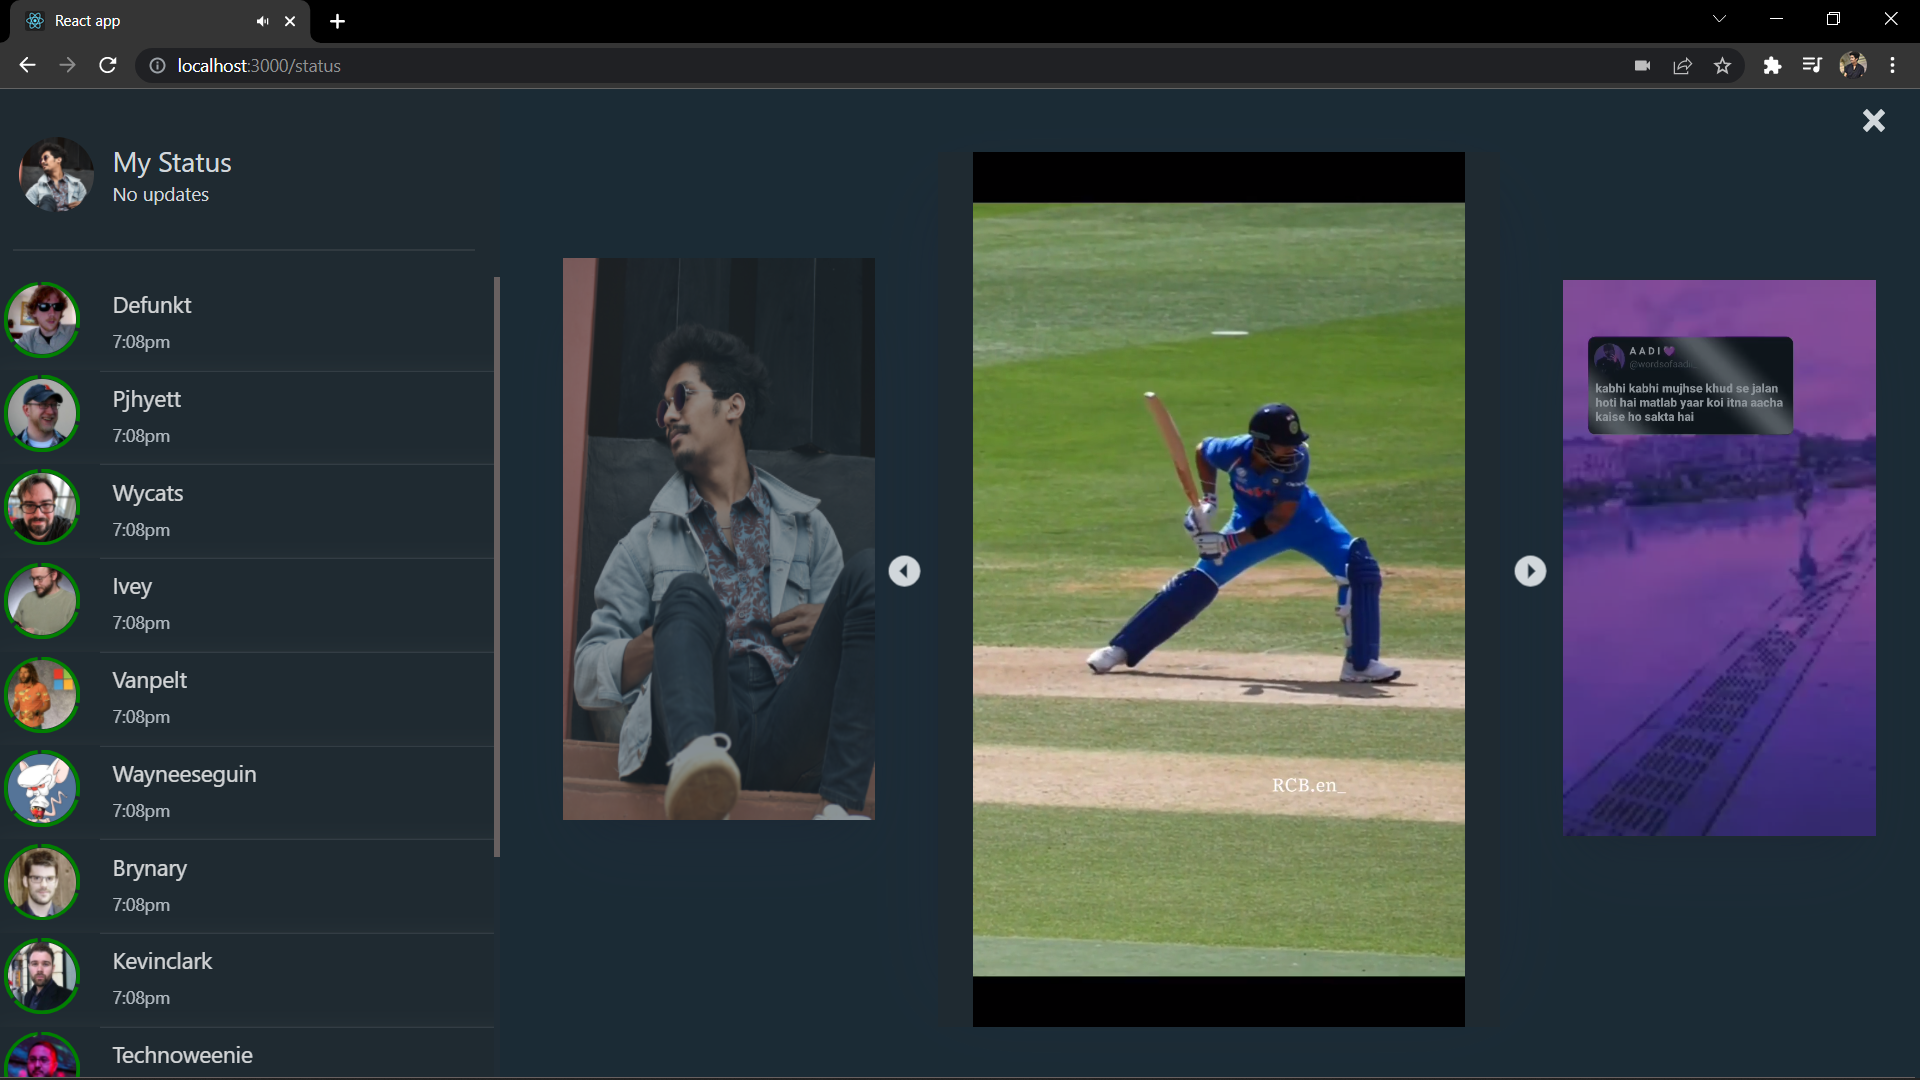Open browser Extensions puzzle icon
The width and height of the screenshot is (1920, 1080).
coord(1772,66)
